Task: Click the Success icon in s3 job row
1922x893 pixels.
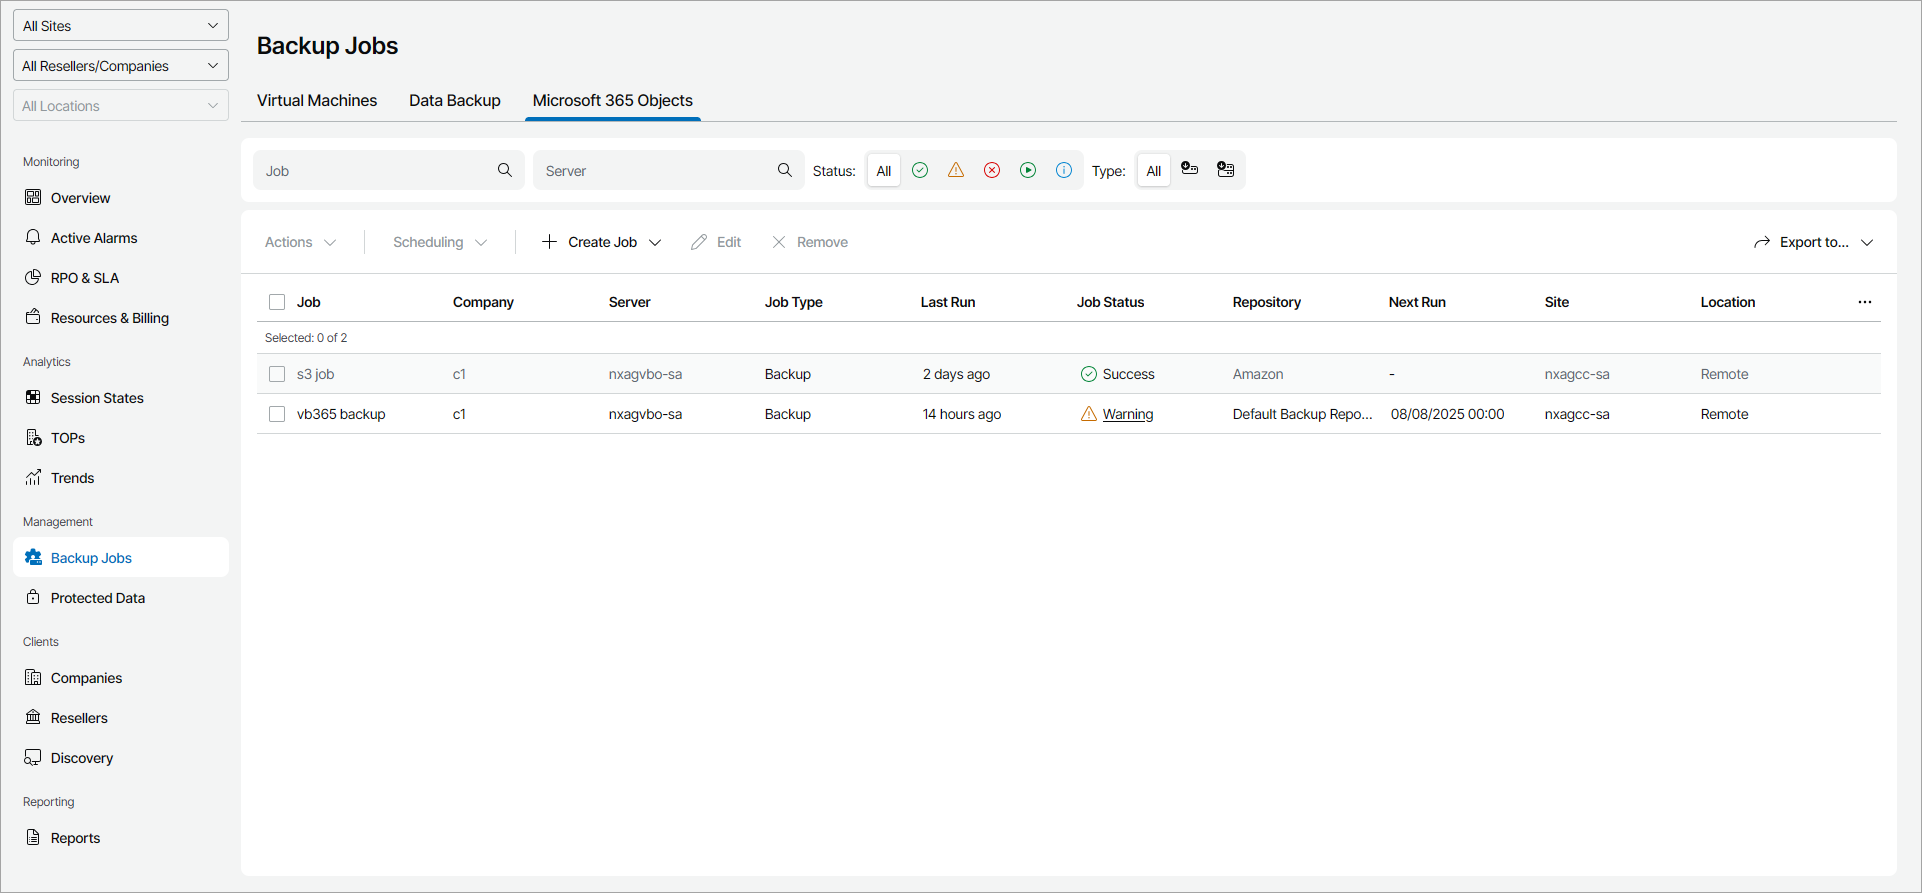Action: [x=1089, y=374]
